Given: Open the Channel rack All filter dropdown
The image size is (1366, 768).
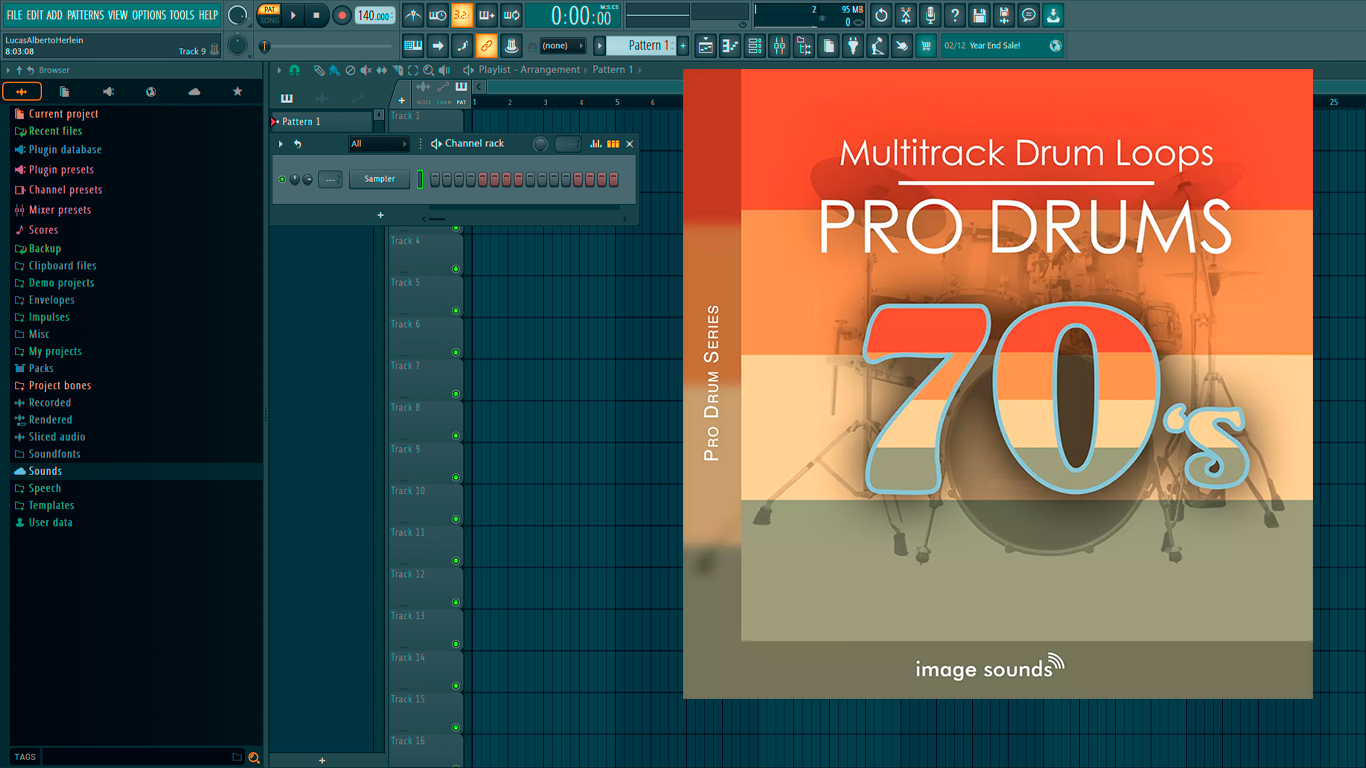Looking at the screenshot, I should coord(378,144).
